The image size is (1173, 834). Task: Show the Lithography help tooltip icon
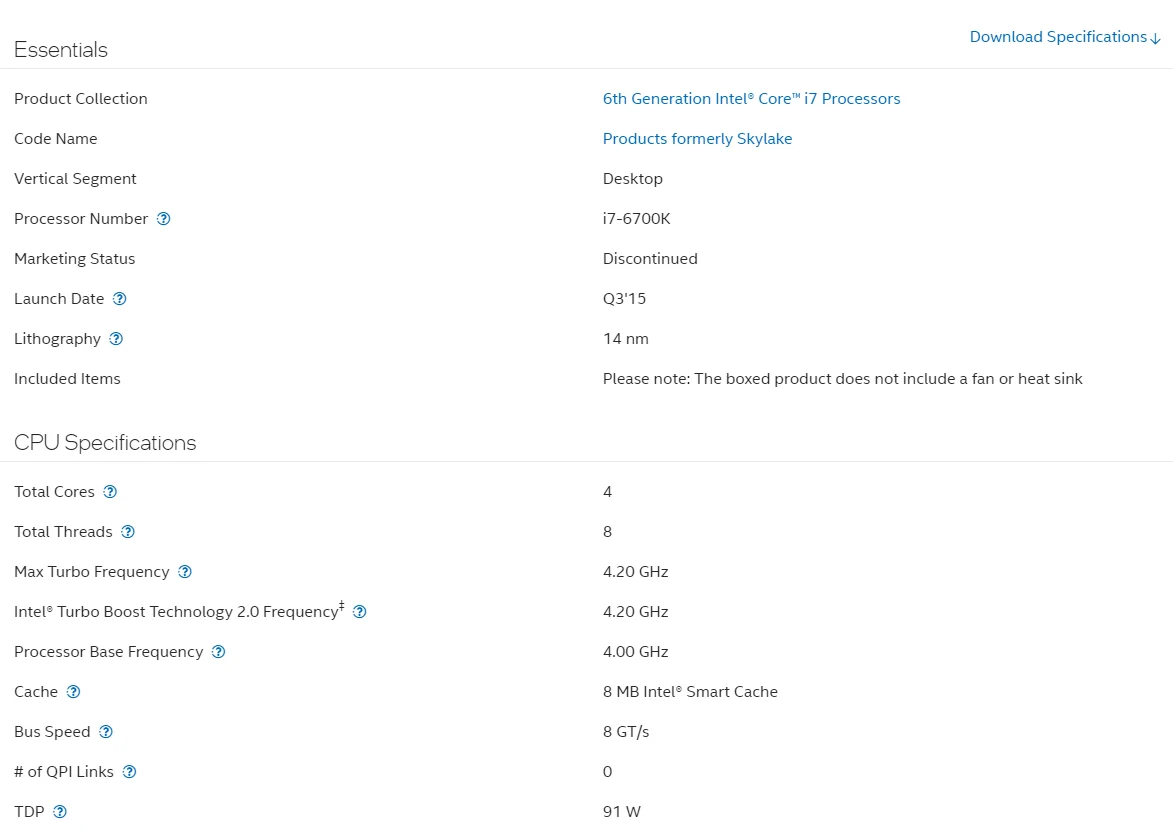point(116,338)
